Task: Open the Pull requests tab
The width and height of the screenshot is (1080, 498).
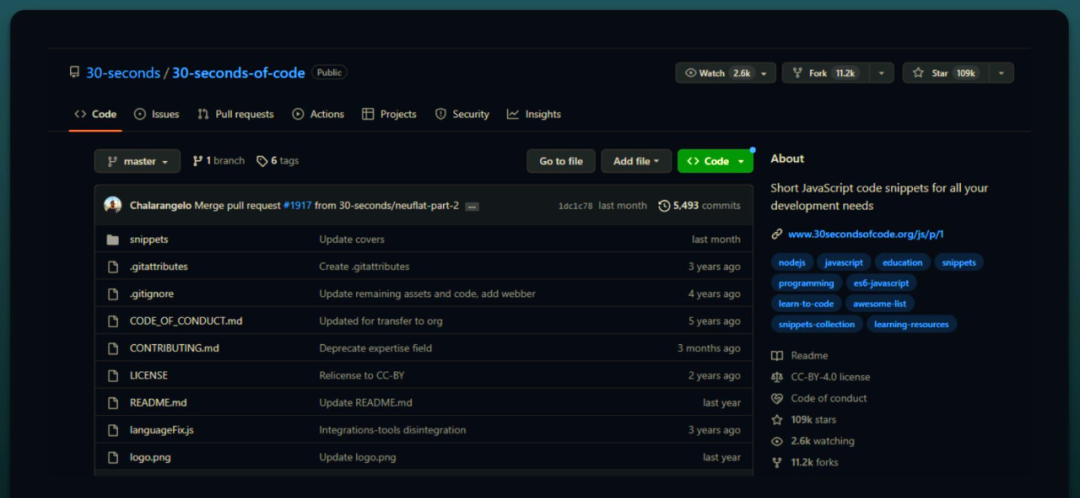Action: pyautogui.click(x=236, y=114)
